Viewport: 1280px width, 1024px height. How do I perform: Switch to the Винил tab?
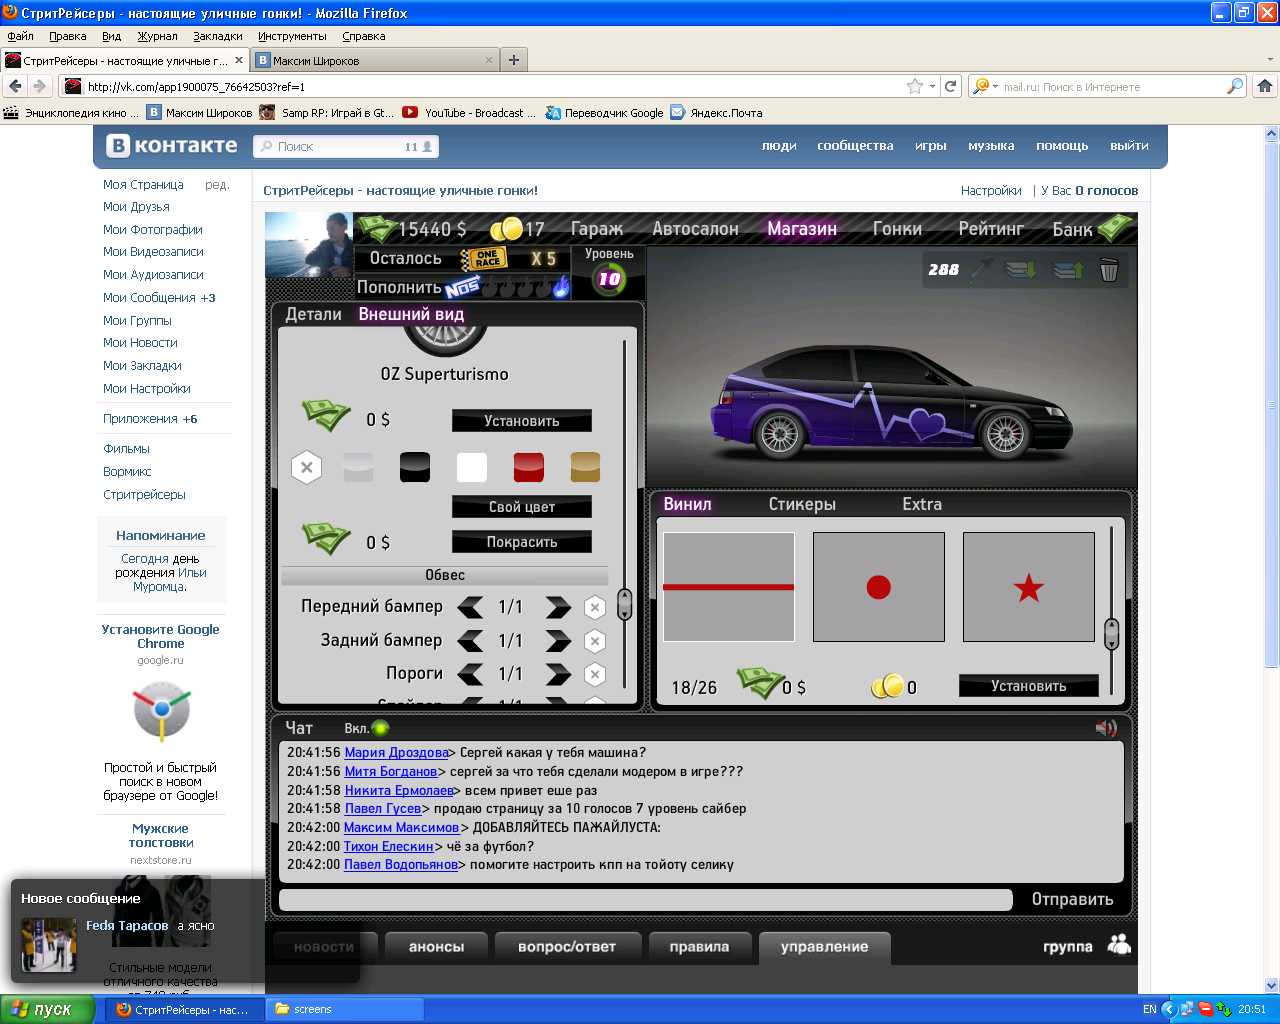[687, 504]
